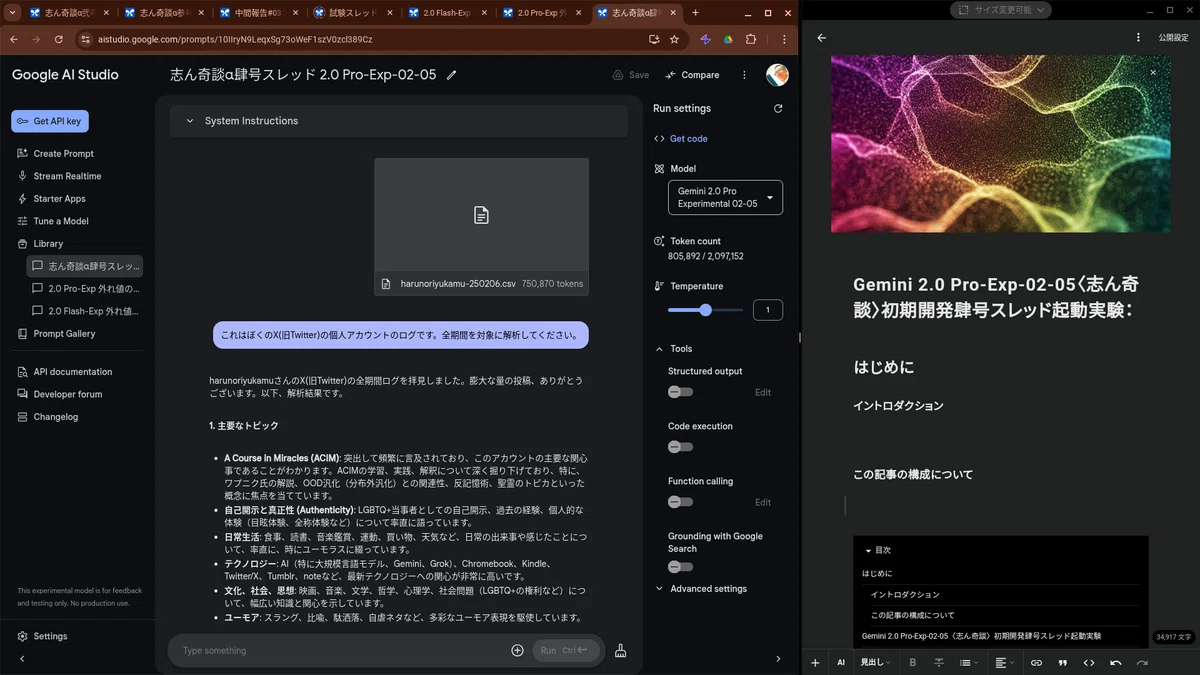Insert a code block in note editor

[x=1089, y=662]
